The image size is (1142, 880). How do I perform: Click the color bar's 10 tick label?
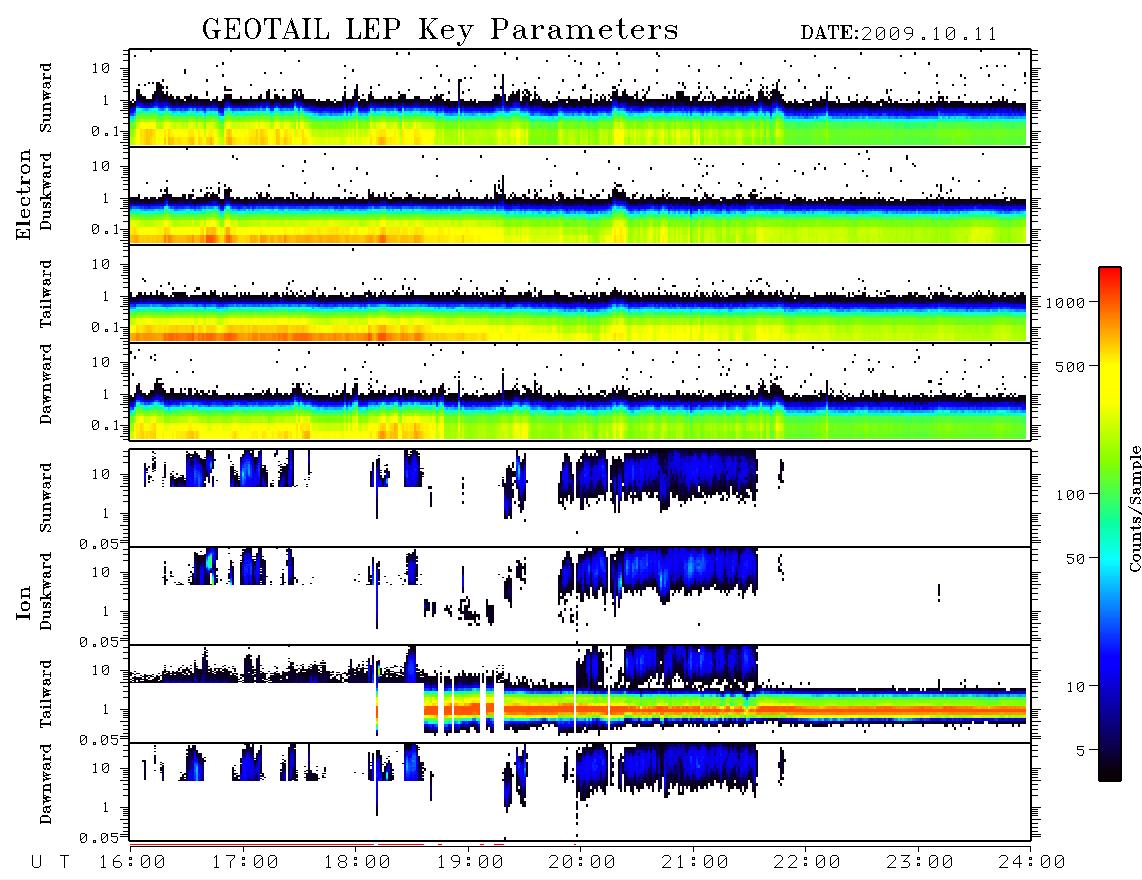(x=1075, y=686)
